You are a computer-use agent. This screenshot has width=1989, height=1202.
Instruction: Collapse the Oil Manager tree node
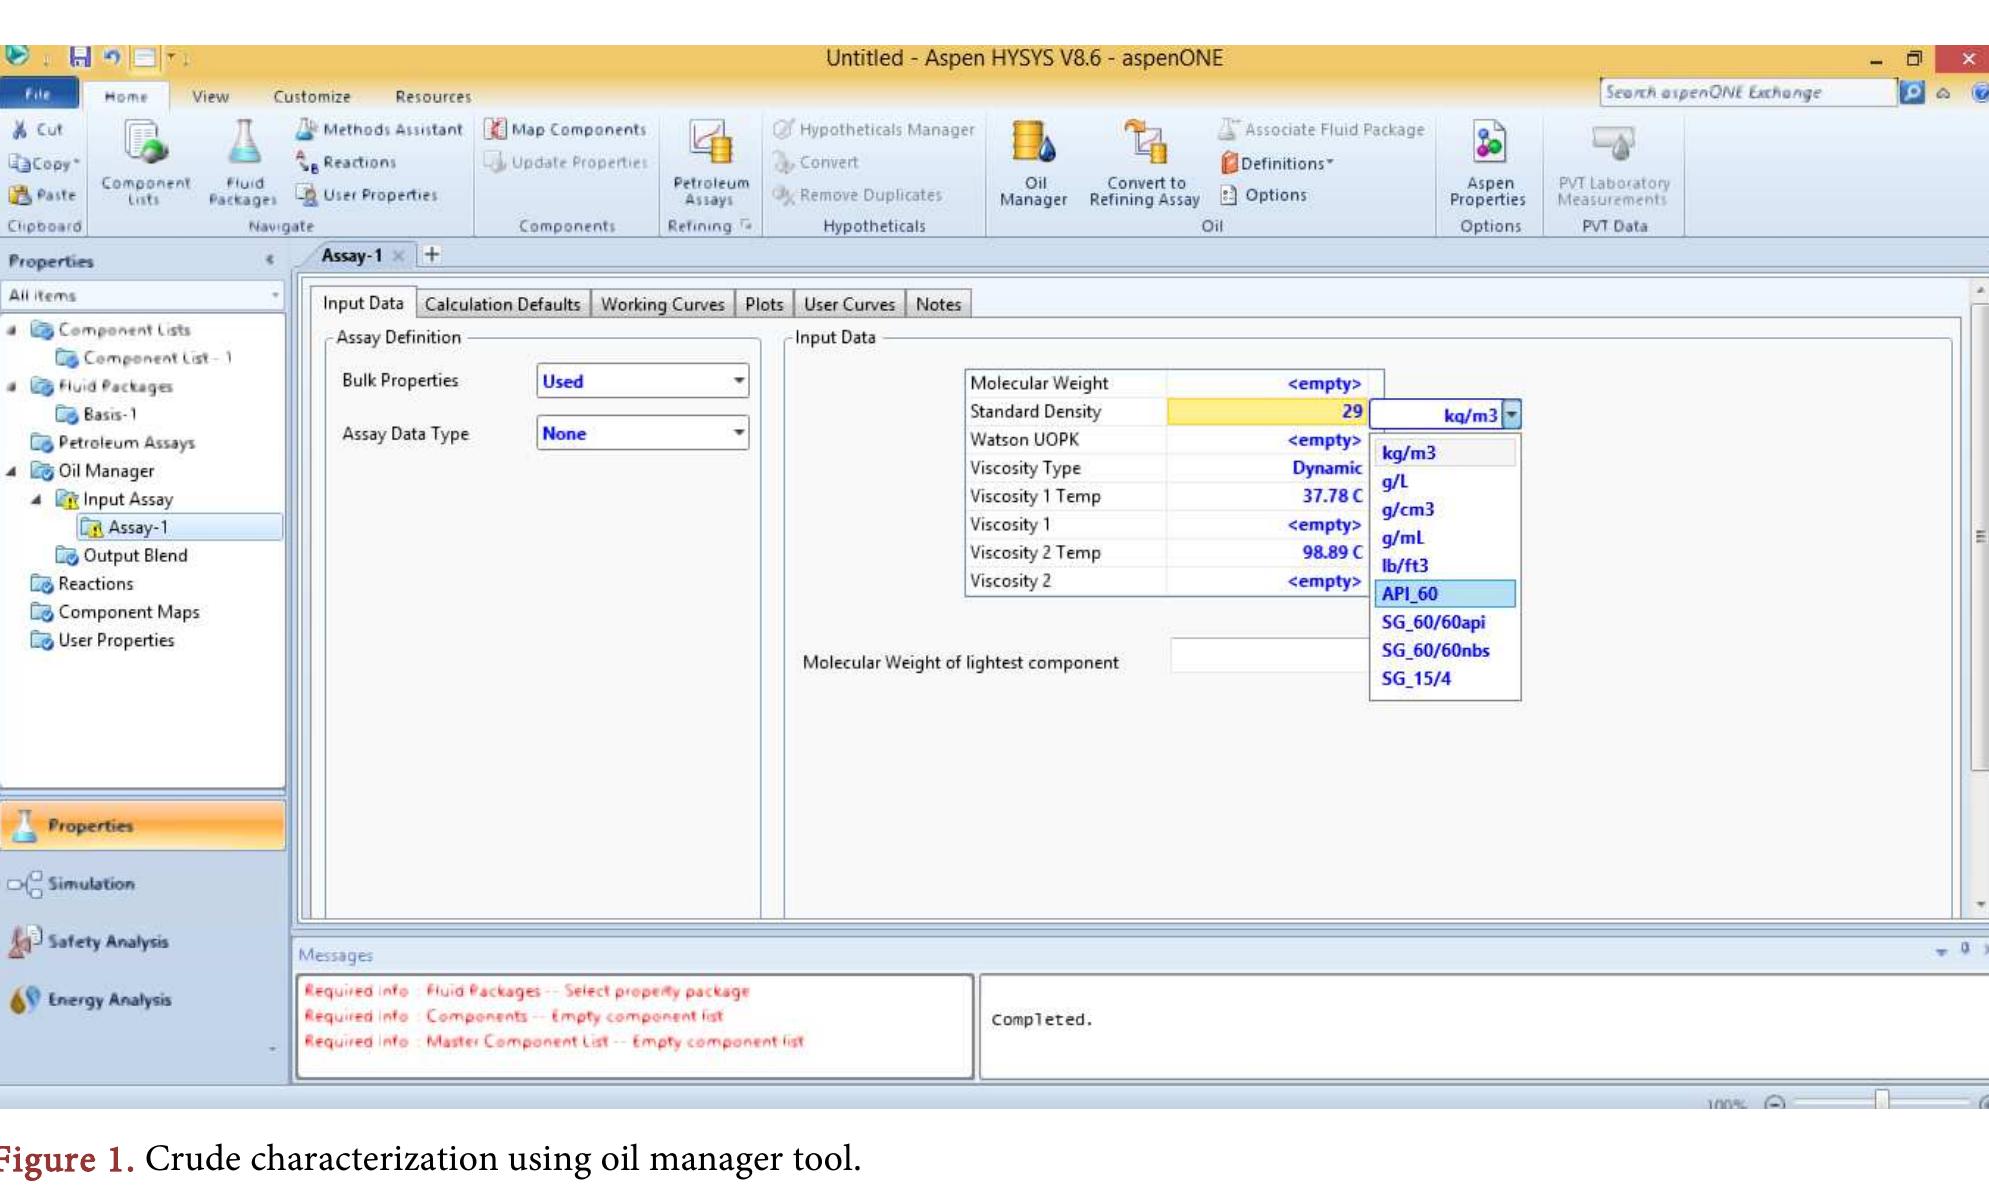click(x=11, y=471)
